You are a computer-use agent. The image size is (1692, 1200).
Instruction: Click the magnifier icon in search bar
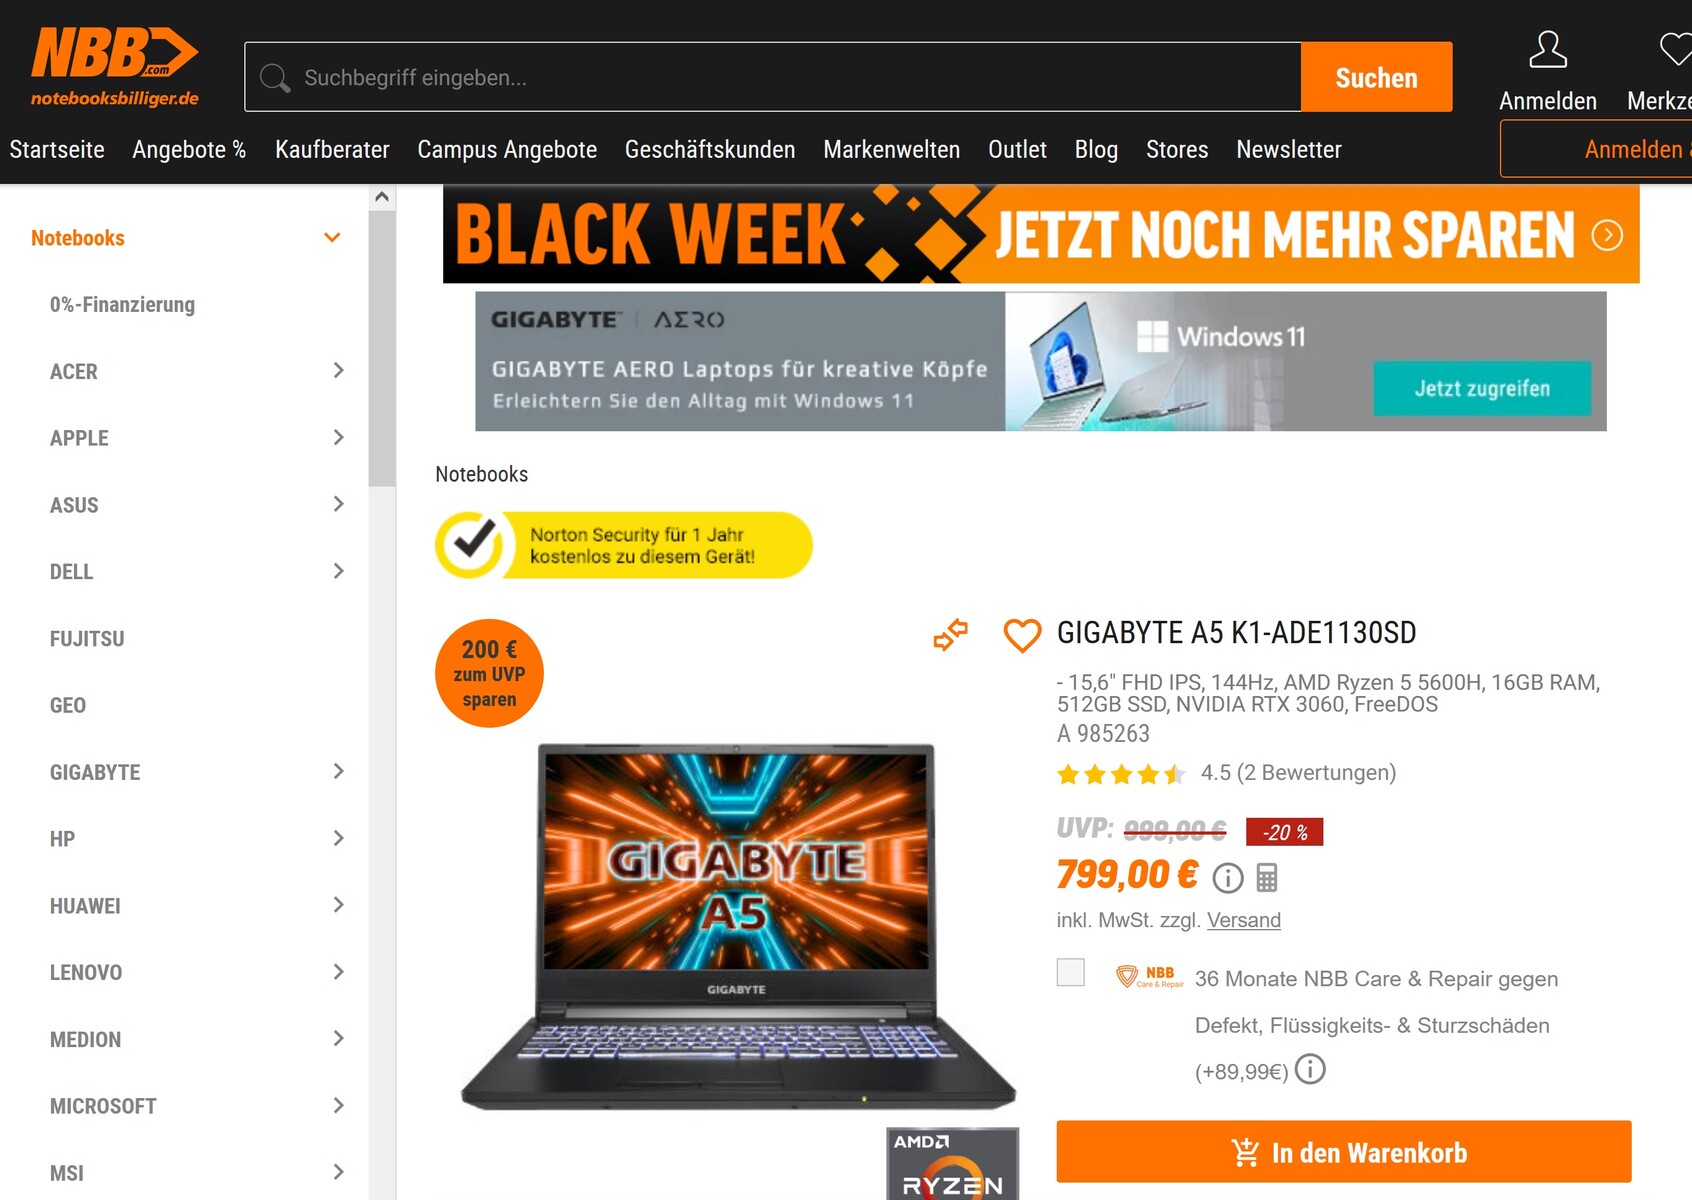(275, 78)
